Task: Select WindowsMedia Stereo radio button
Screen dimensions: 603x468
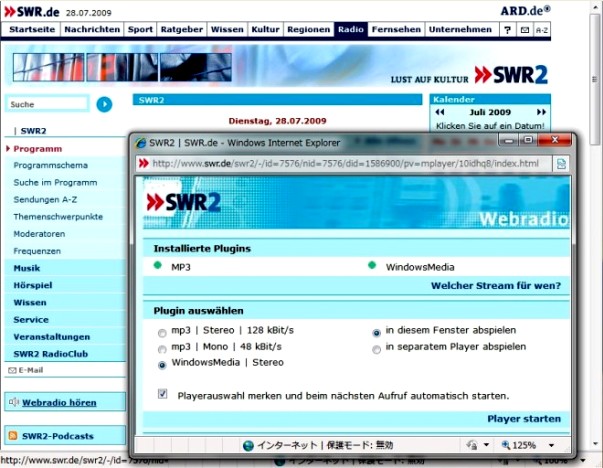Action: [162, 365]
